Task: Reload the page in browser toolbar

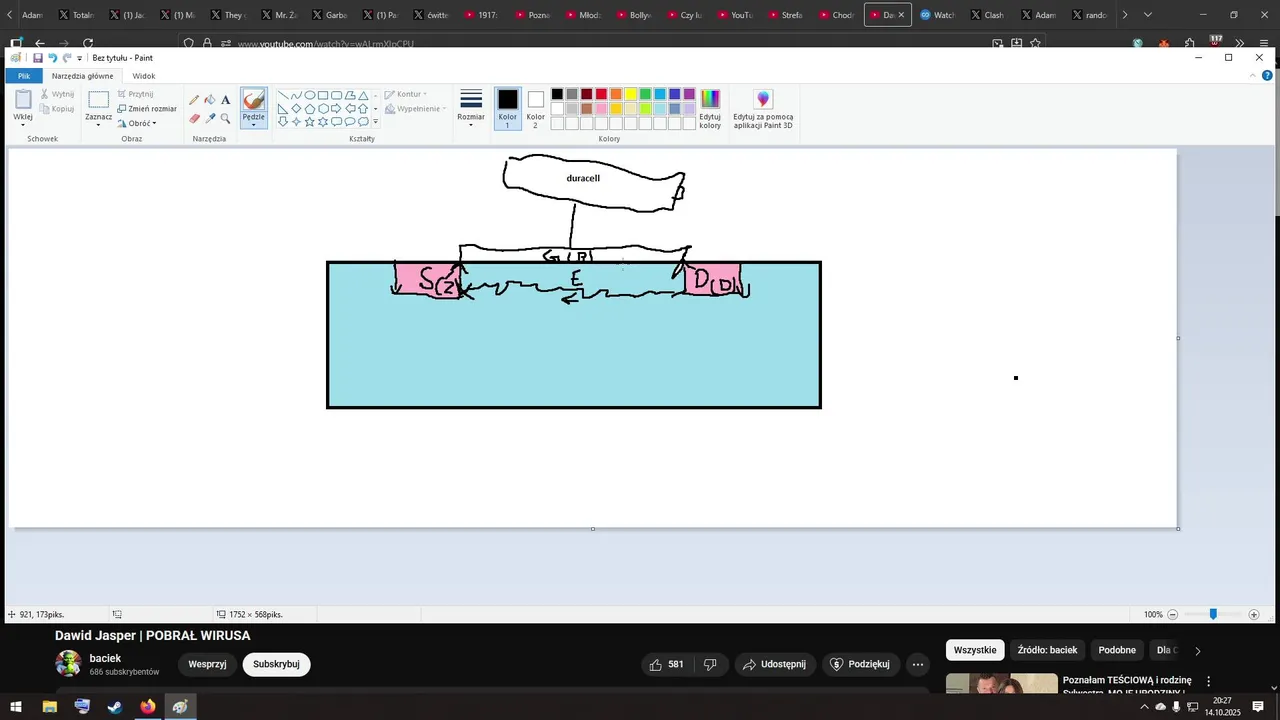Action: 88,44
